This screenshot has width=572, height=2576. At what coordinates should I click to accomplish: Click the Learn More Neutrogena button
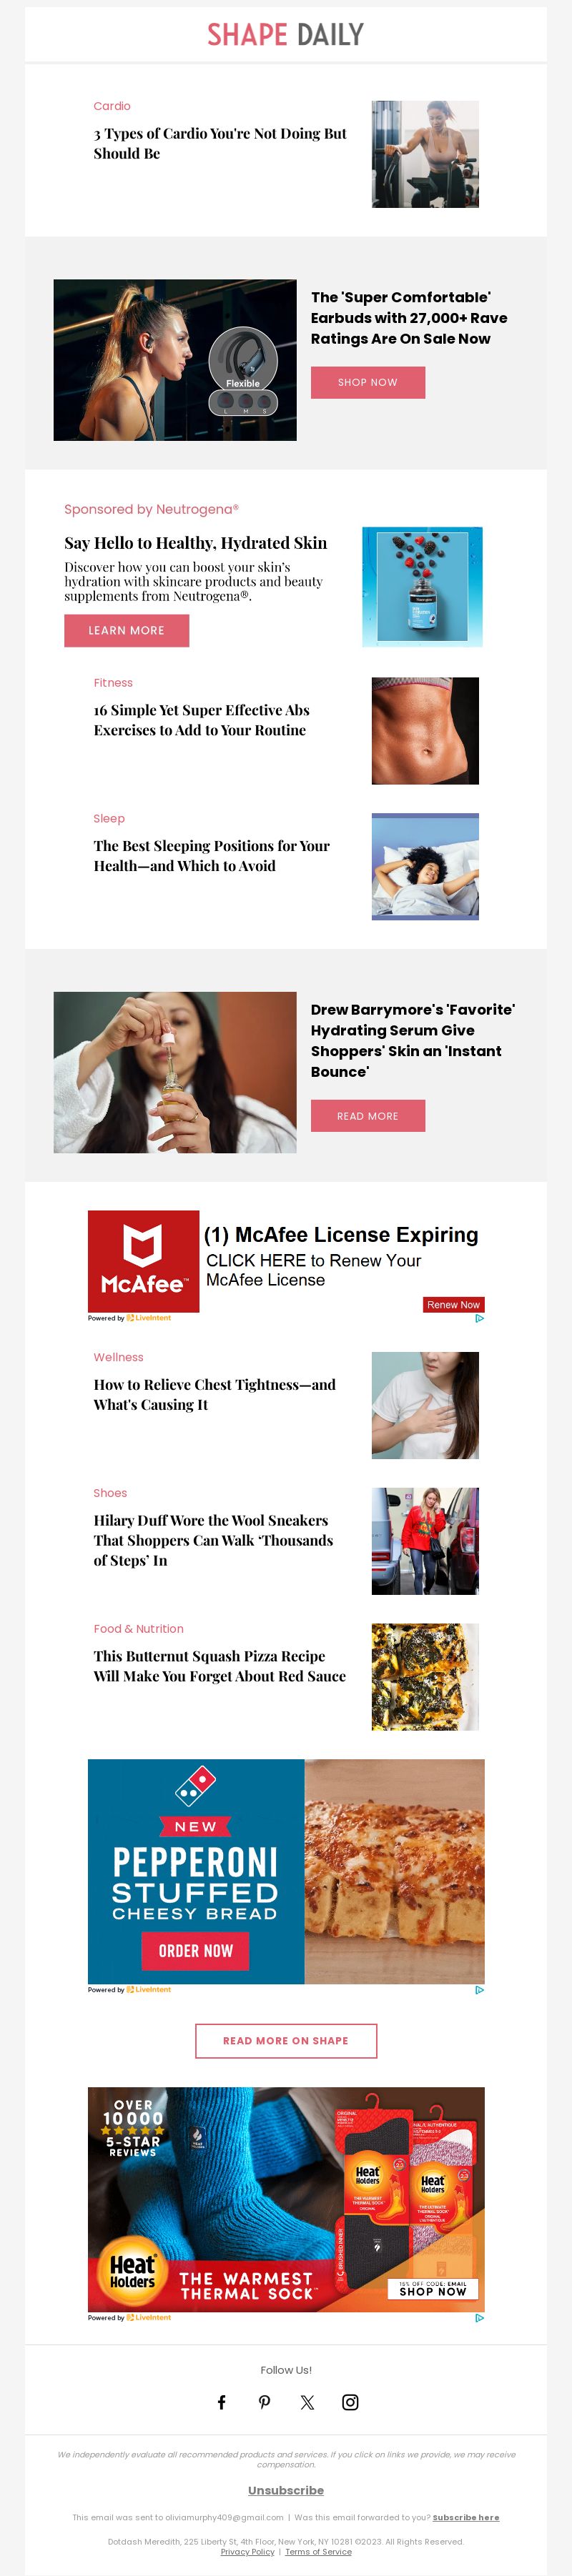pyautogui.click(x=126, y=630)
